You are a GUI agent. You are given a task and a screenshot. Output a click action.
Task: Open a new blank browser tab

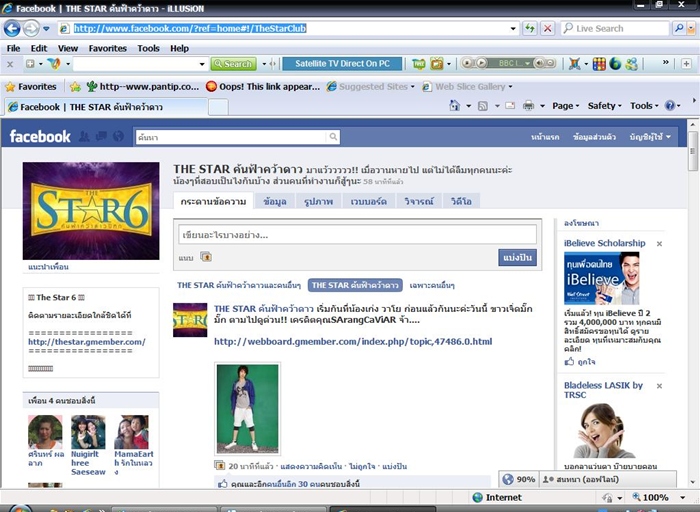[218, 107]
